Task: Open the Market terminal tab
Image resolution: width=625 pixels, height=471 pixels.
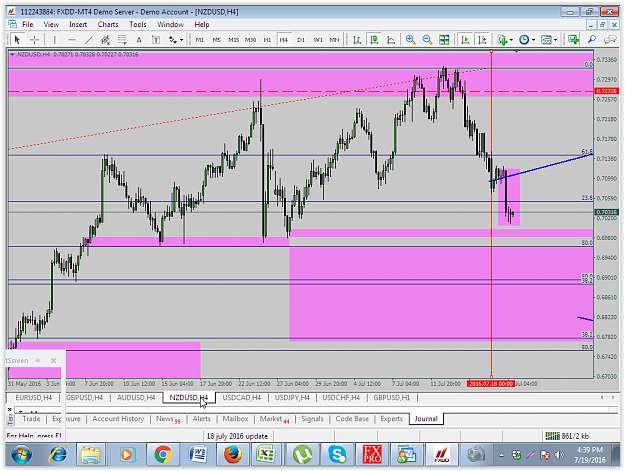Action: (x=274, y=419)
